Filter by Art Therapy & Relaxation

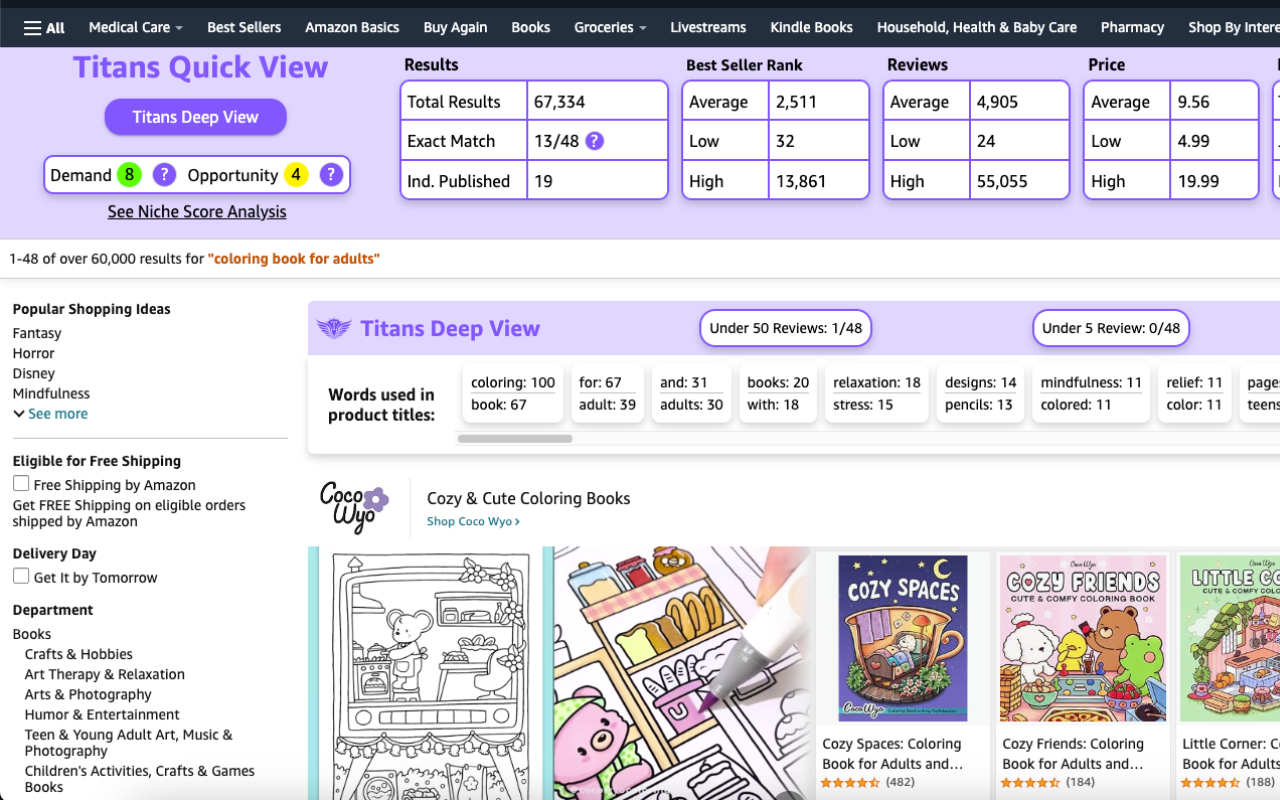105,674
